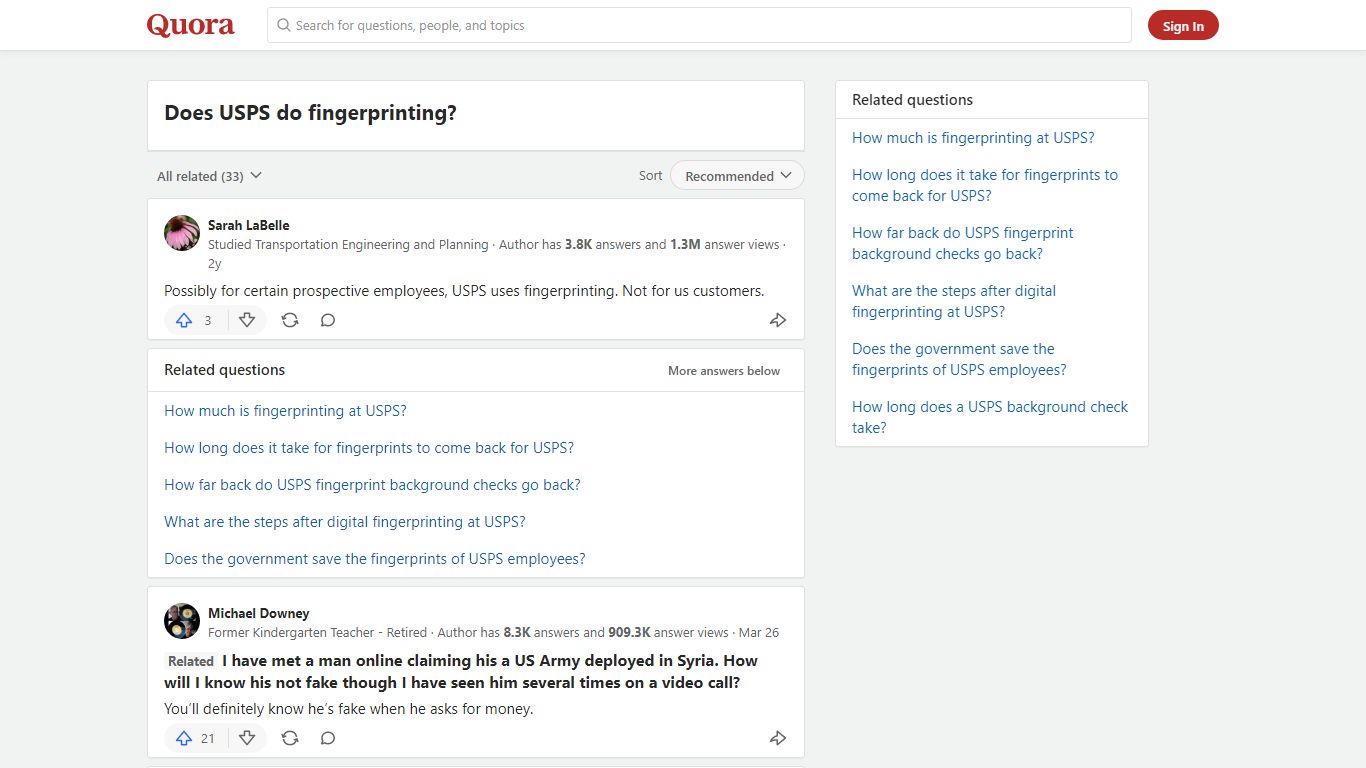Expand the All related (33) filter
This screenshot has width=1366, height=768.
pyautogui.click(x=209, y=176)
